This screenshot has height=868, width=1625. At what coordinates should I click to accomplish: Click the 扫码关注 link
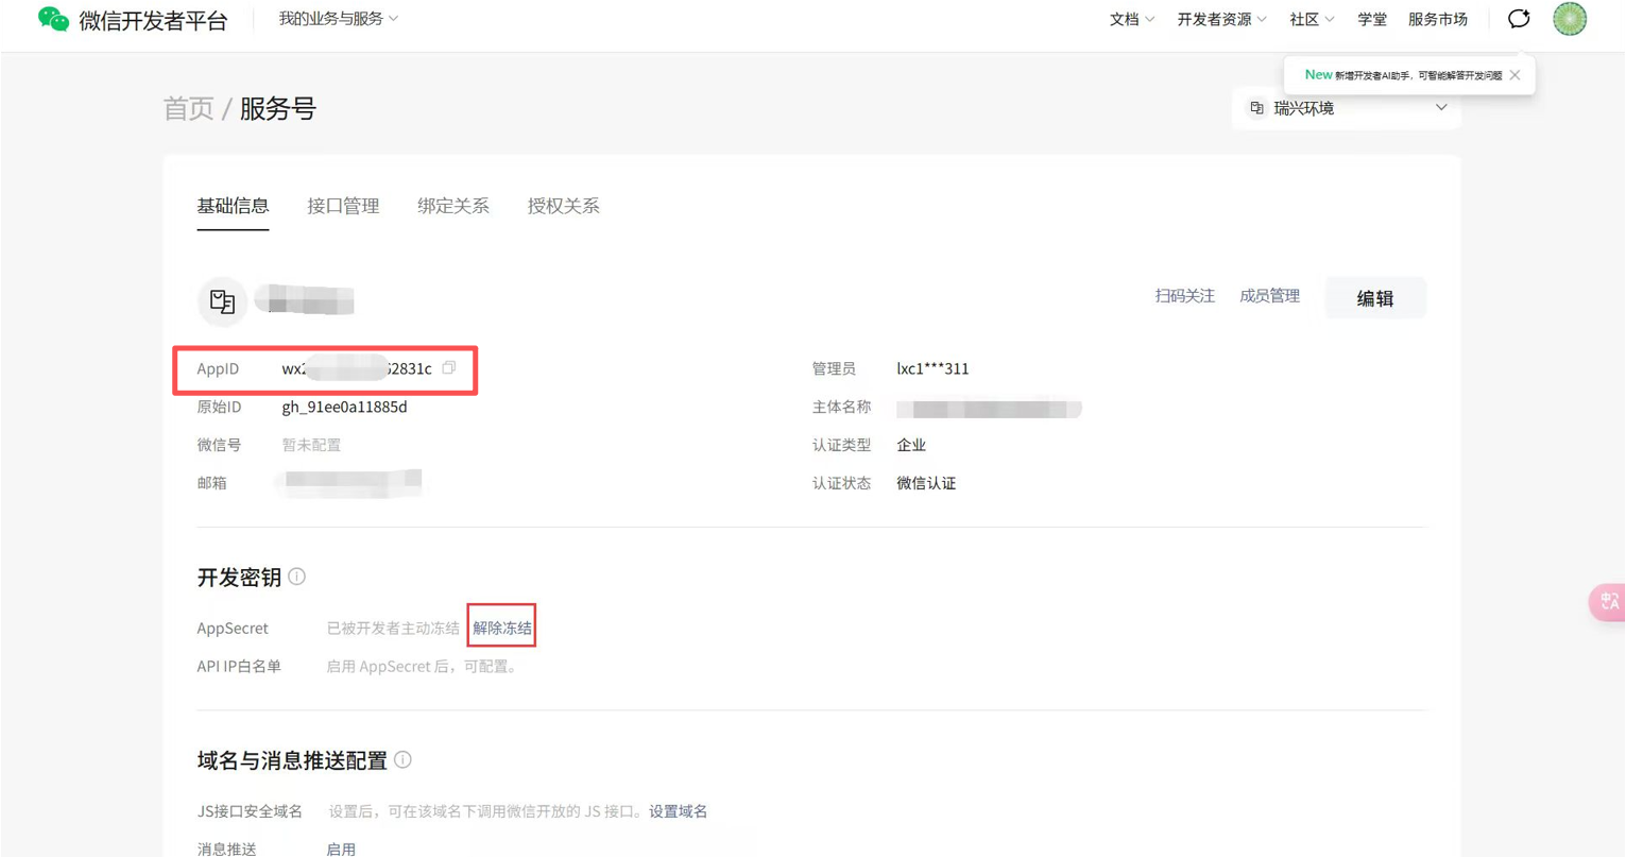(1185, 296)
